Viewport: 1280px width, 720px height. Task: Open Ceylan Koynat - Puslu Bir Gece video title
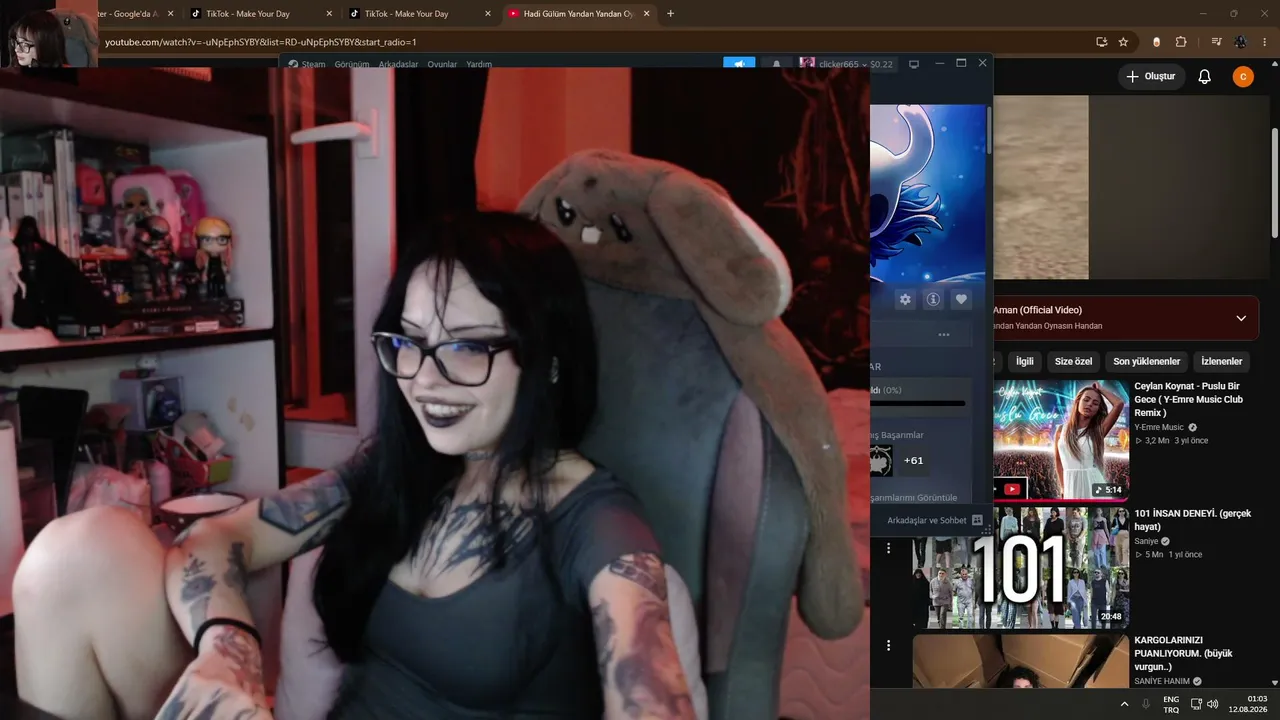point(1190,399)
